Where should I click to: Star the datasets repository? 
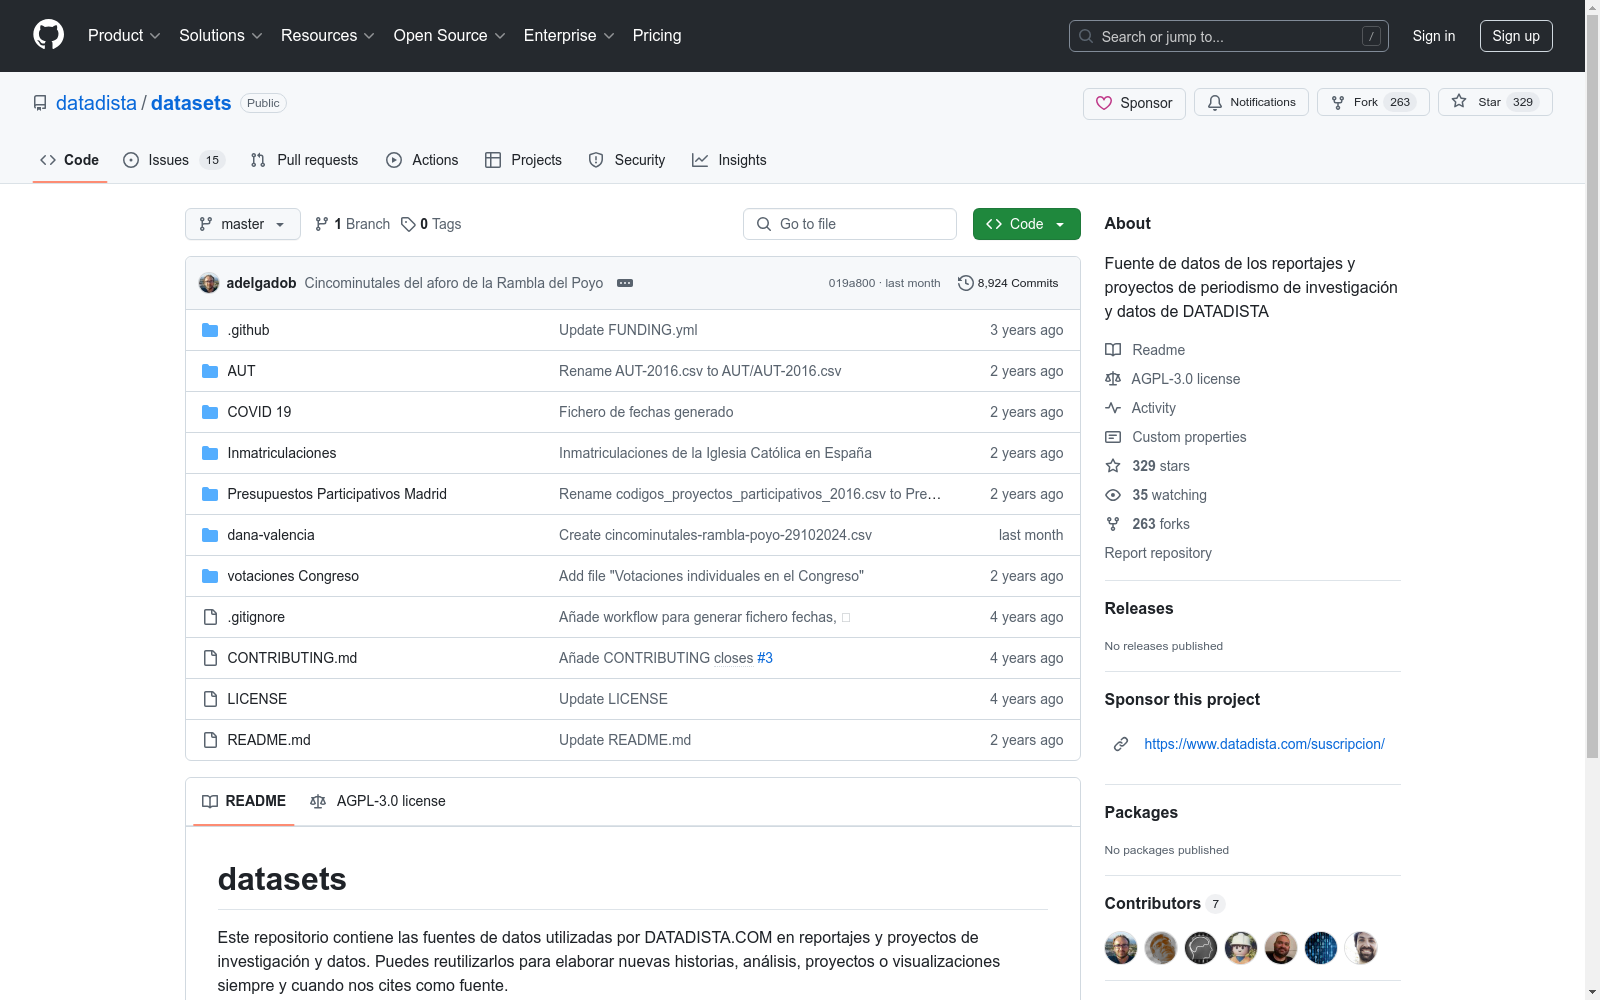click(1495, 102)
